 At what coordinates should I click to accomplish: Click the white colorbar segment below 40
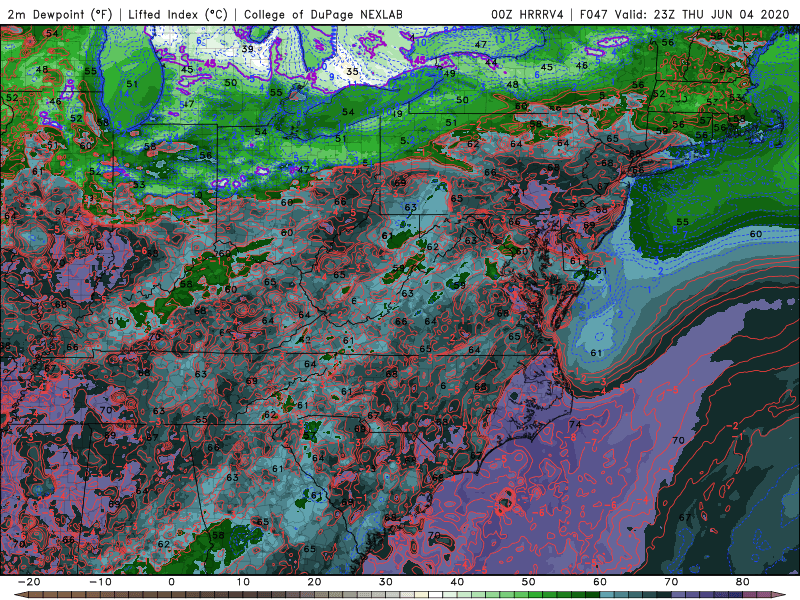pyautogui.click(x=435, y=595)
